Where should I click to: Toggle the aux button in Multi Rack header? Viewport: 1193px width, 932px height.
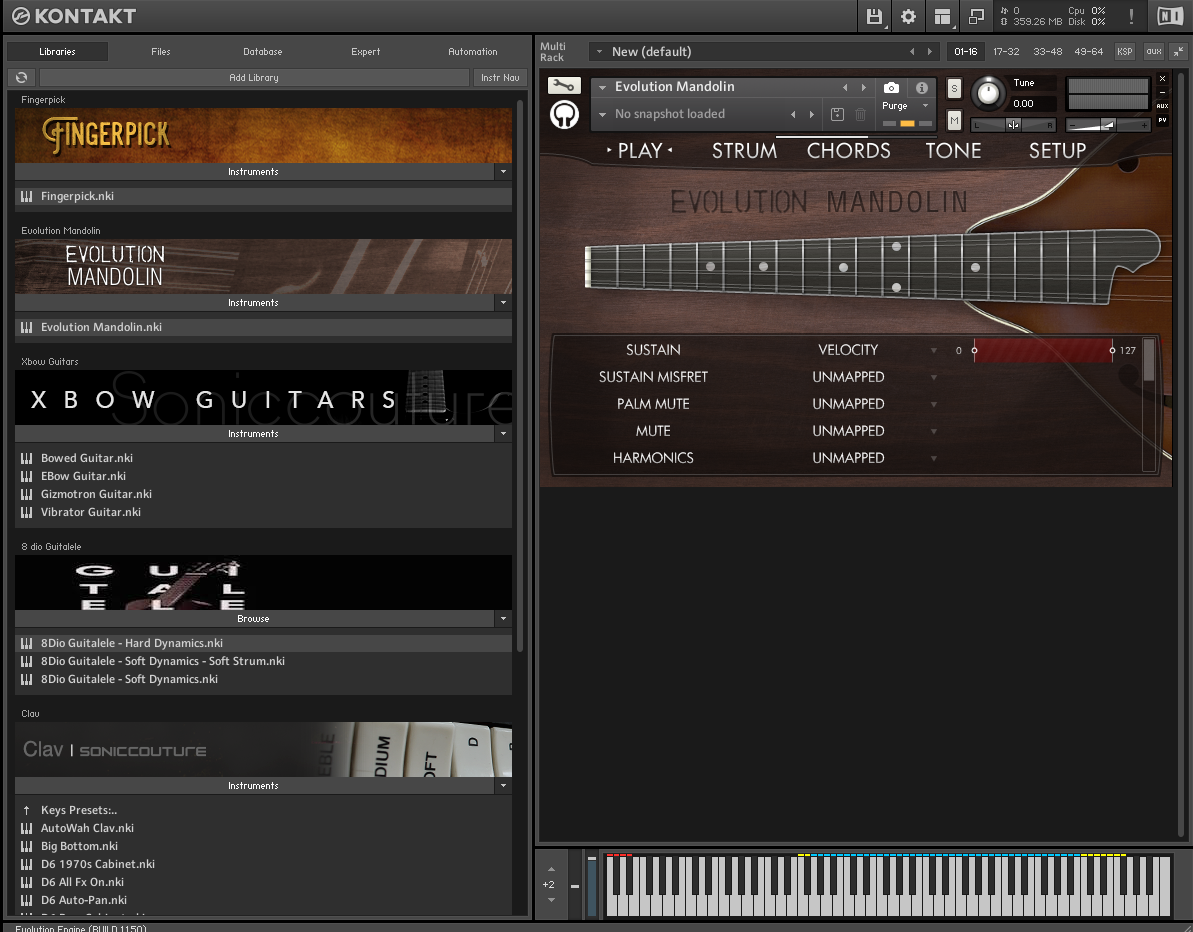1154,52
